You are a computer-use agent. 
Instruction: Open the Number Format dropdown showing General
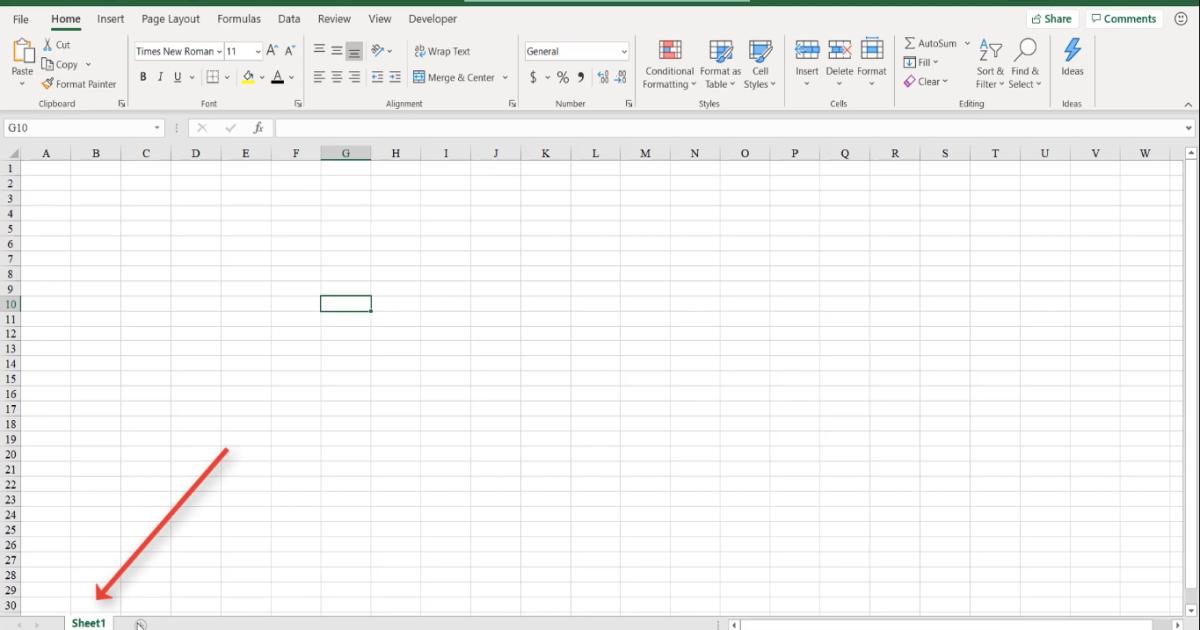tap(576, 50)
